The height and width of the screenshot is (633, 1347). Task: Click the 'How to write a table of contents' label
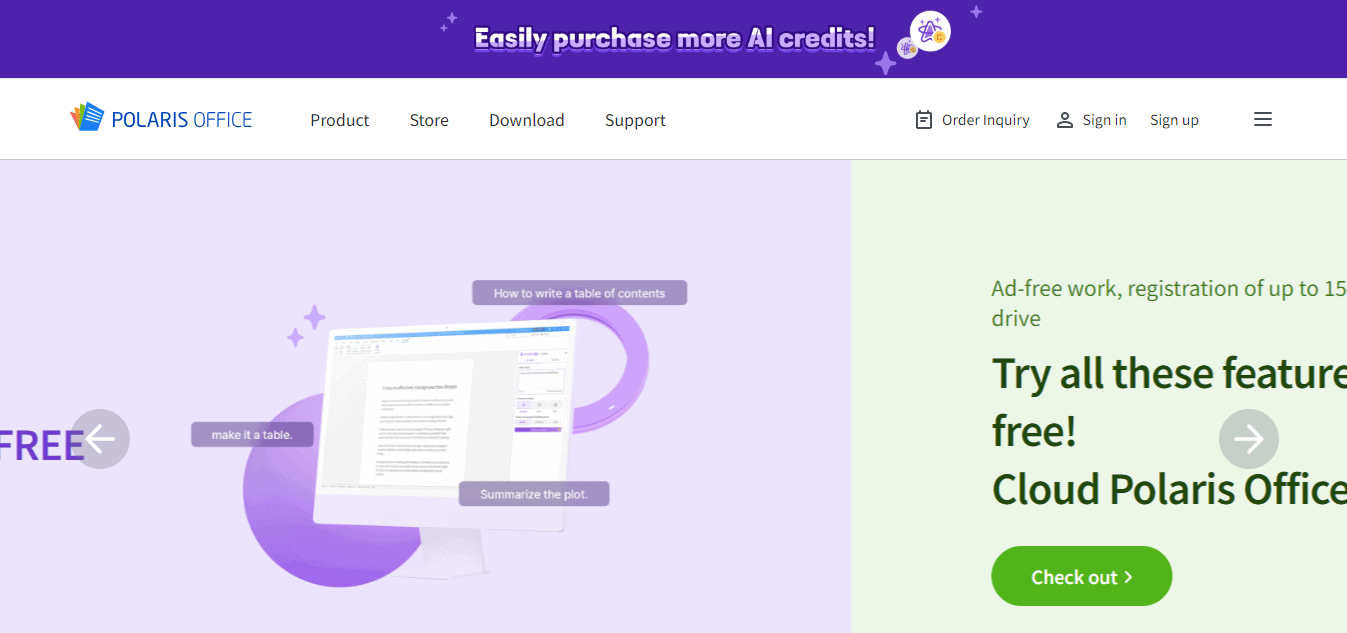pyautogui.click(x=579, y=293)
